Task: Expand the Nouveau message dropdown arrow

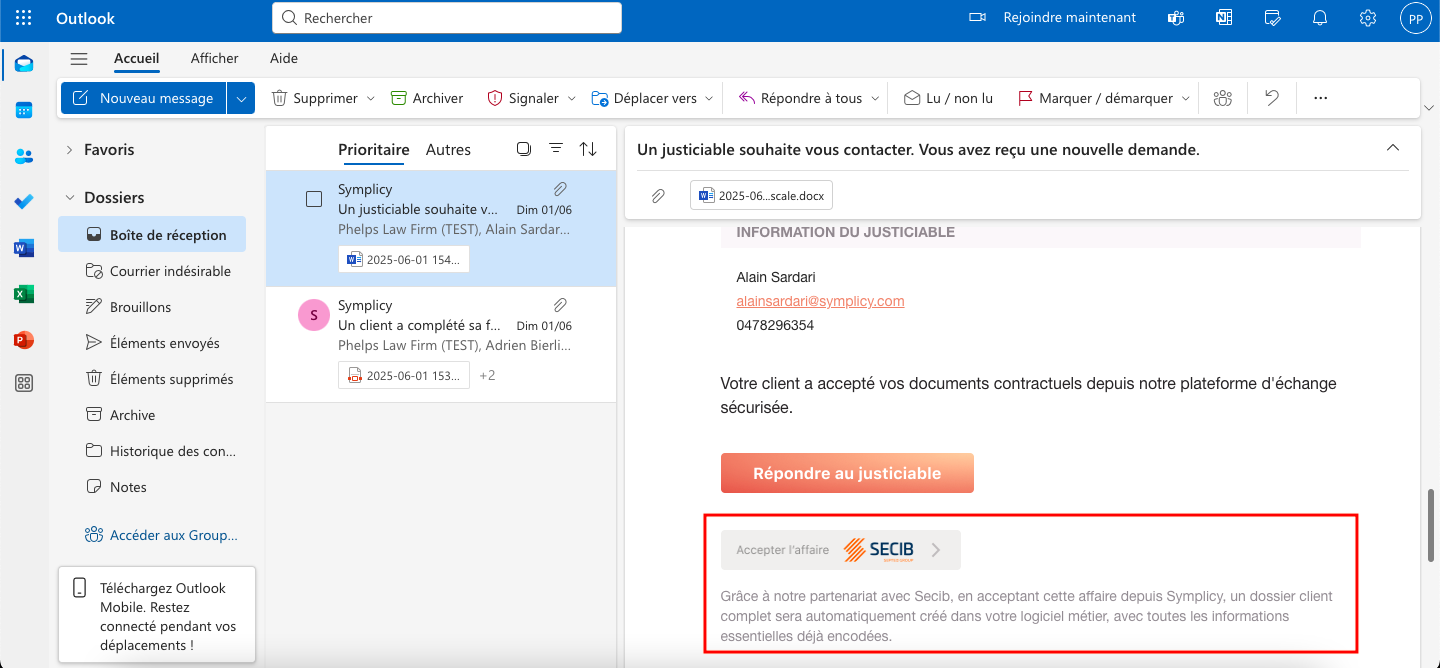Action: [241, 98]
